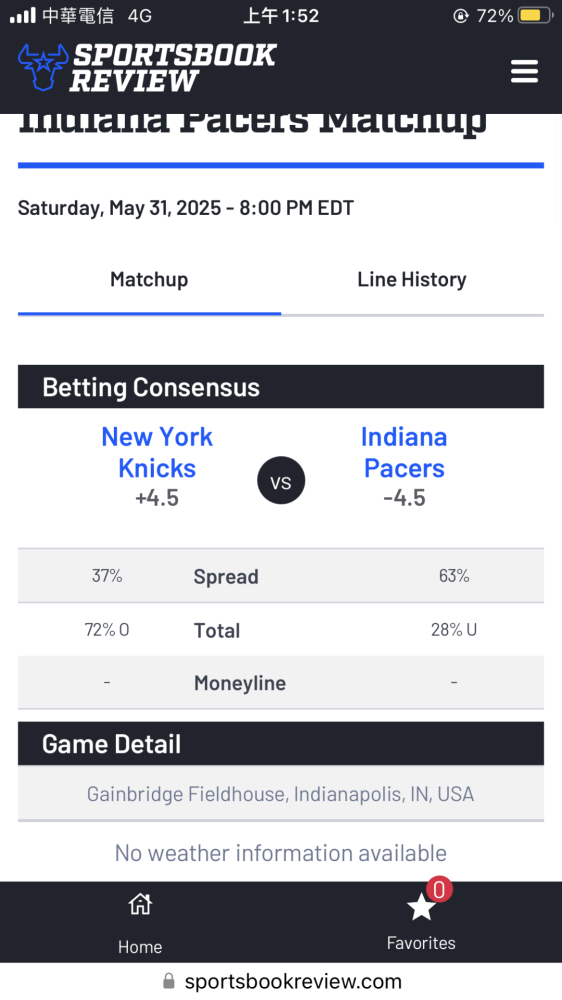Select the Matchup tab
Viewport: 562px width, 1000px height.
pos(149,280)
